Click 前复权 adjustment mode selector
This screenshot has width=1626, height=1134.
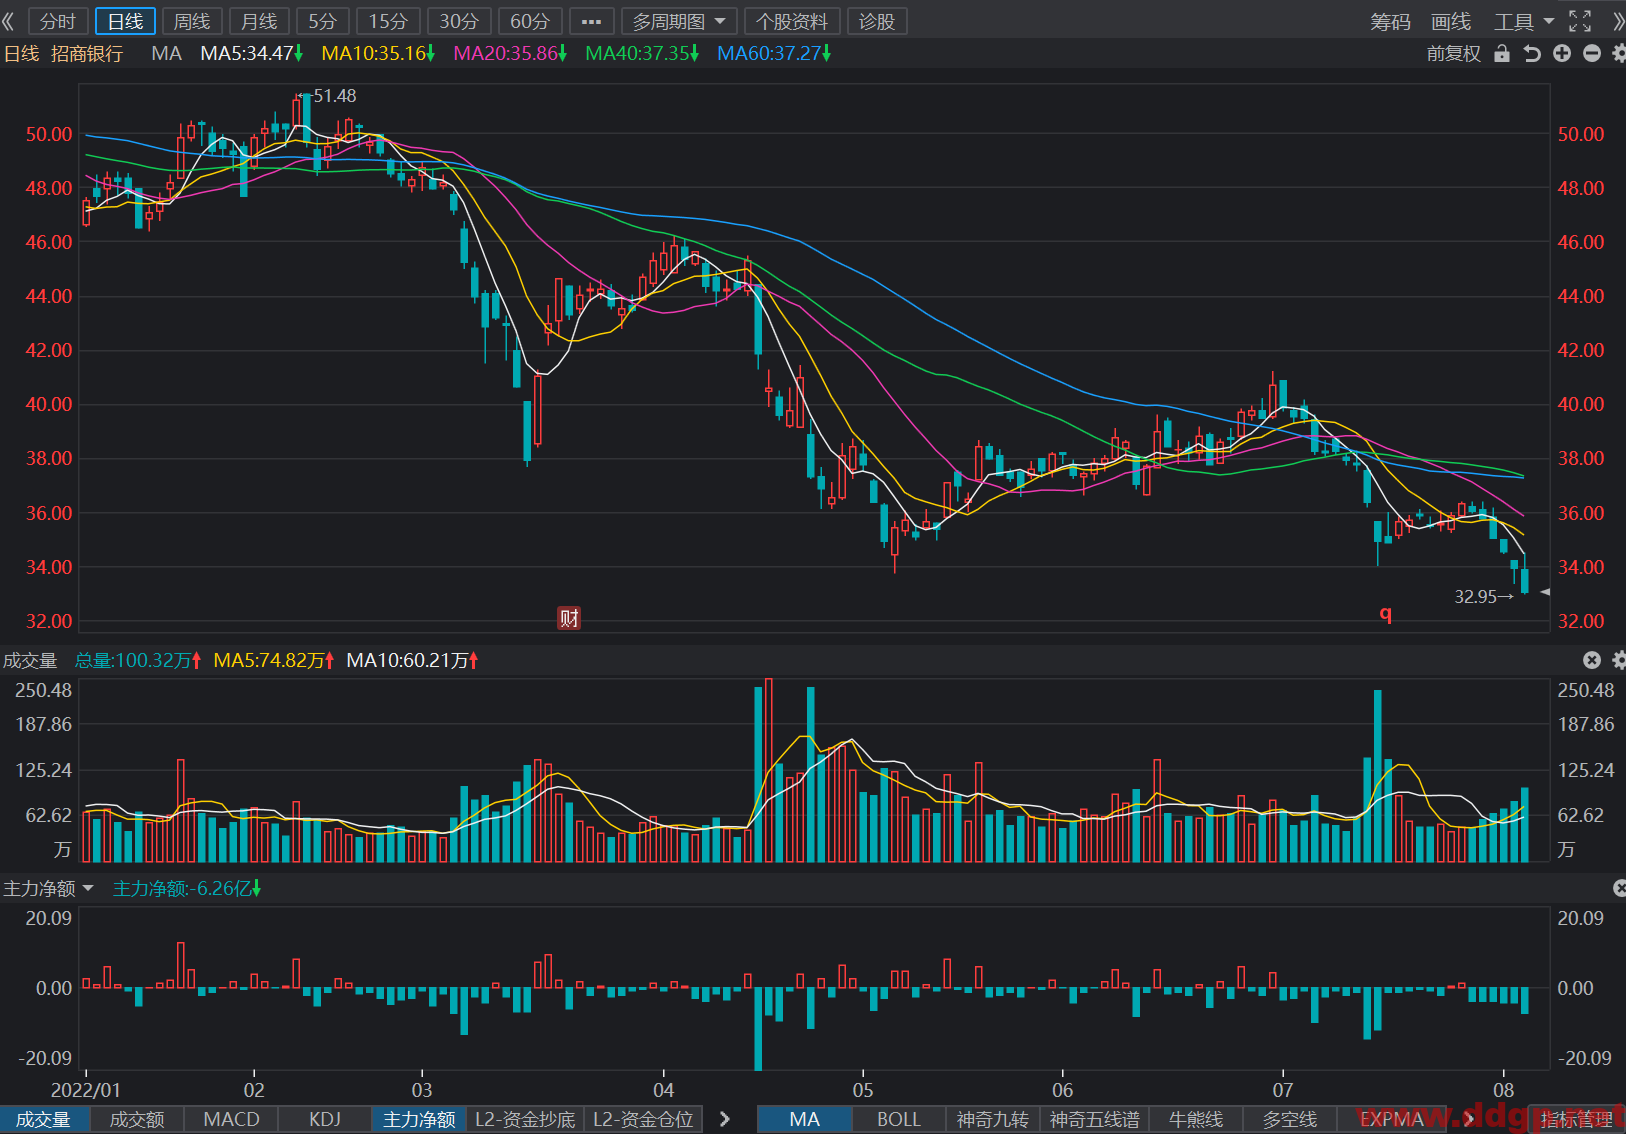(x=1453, y=53)
